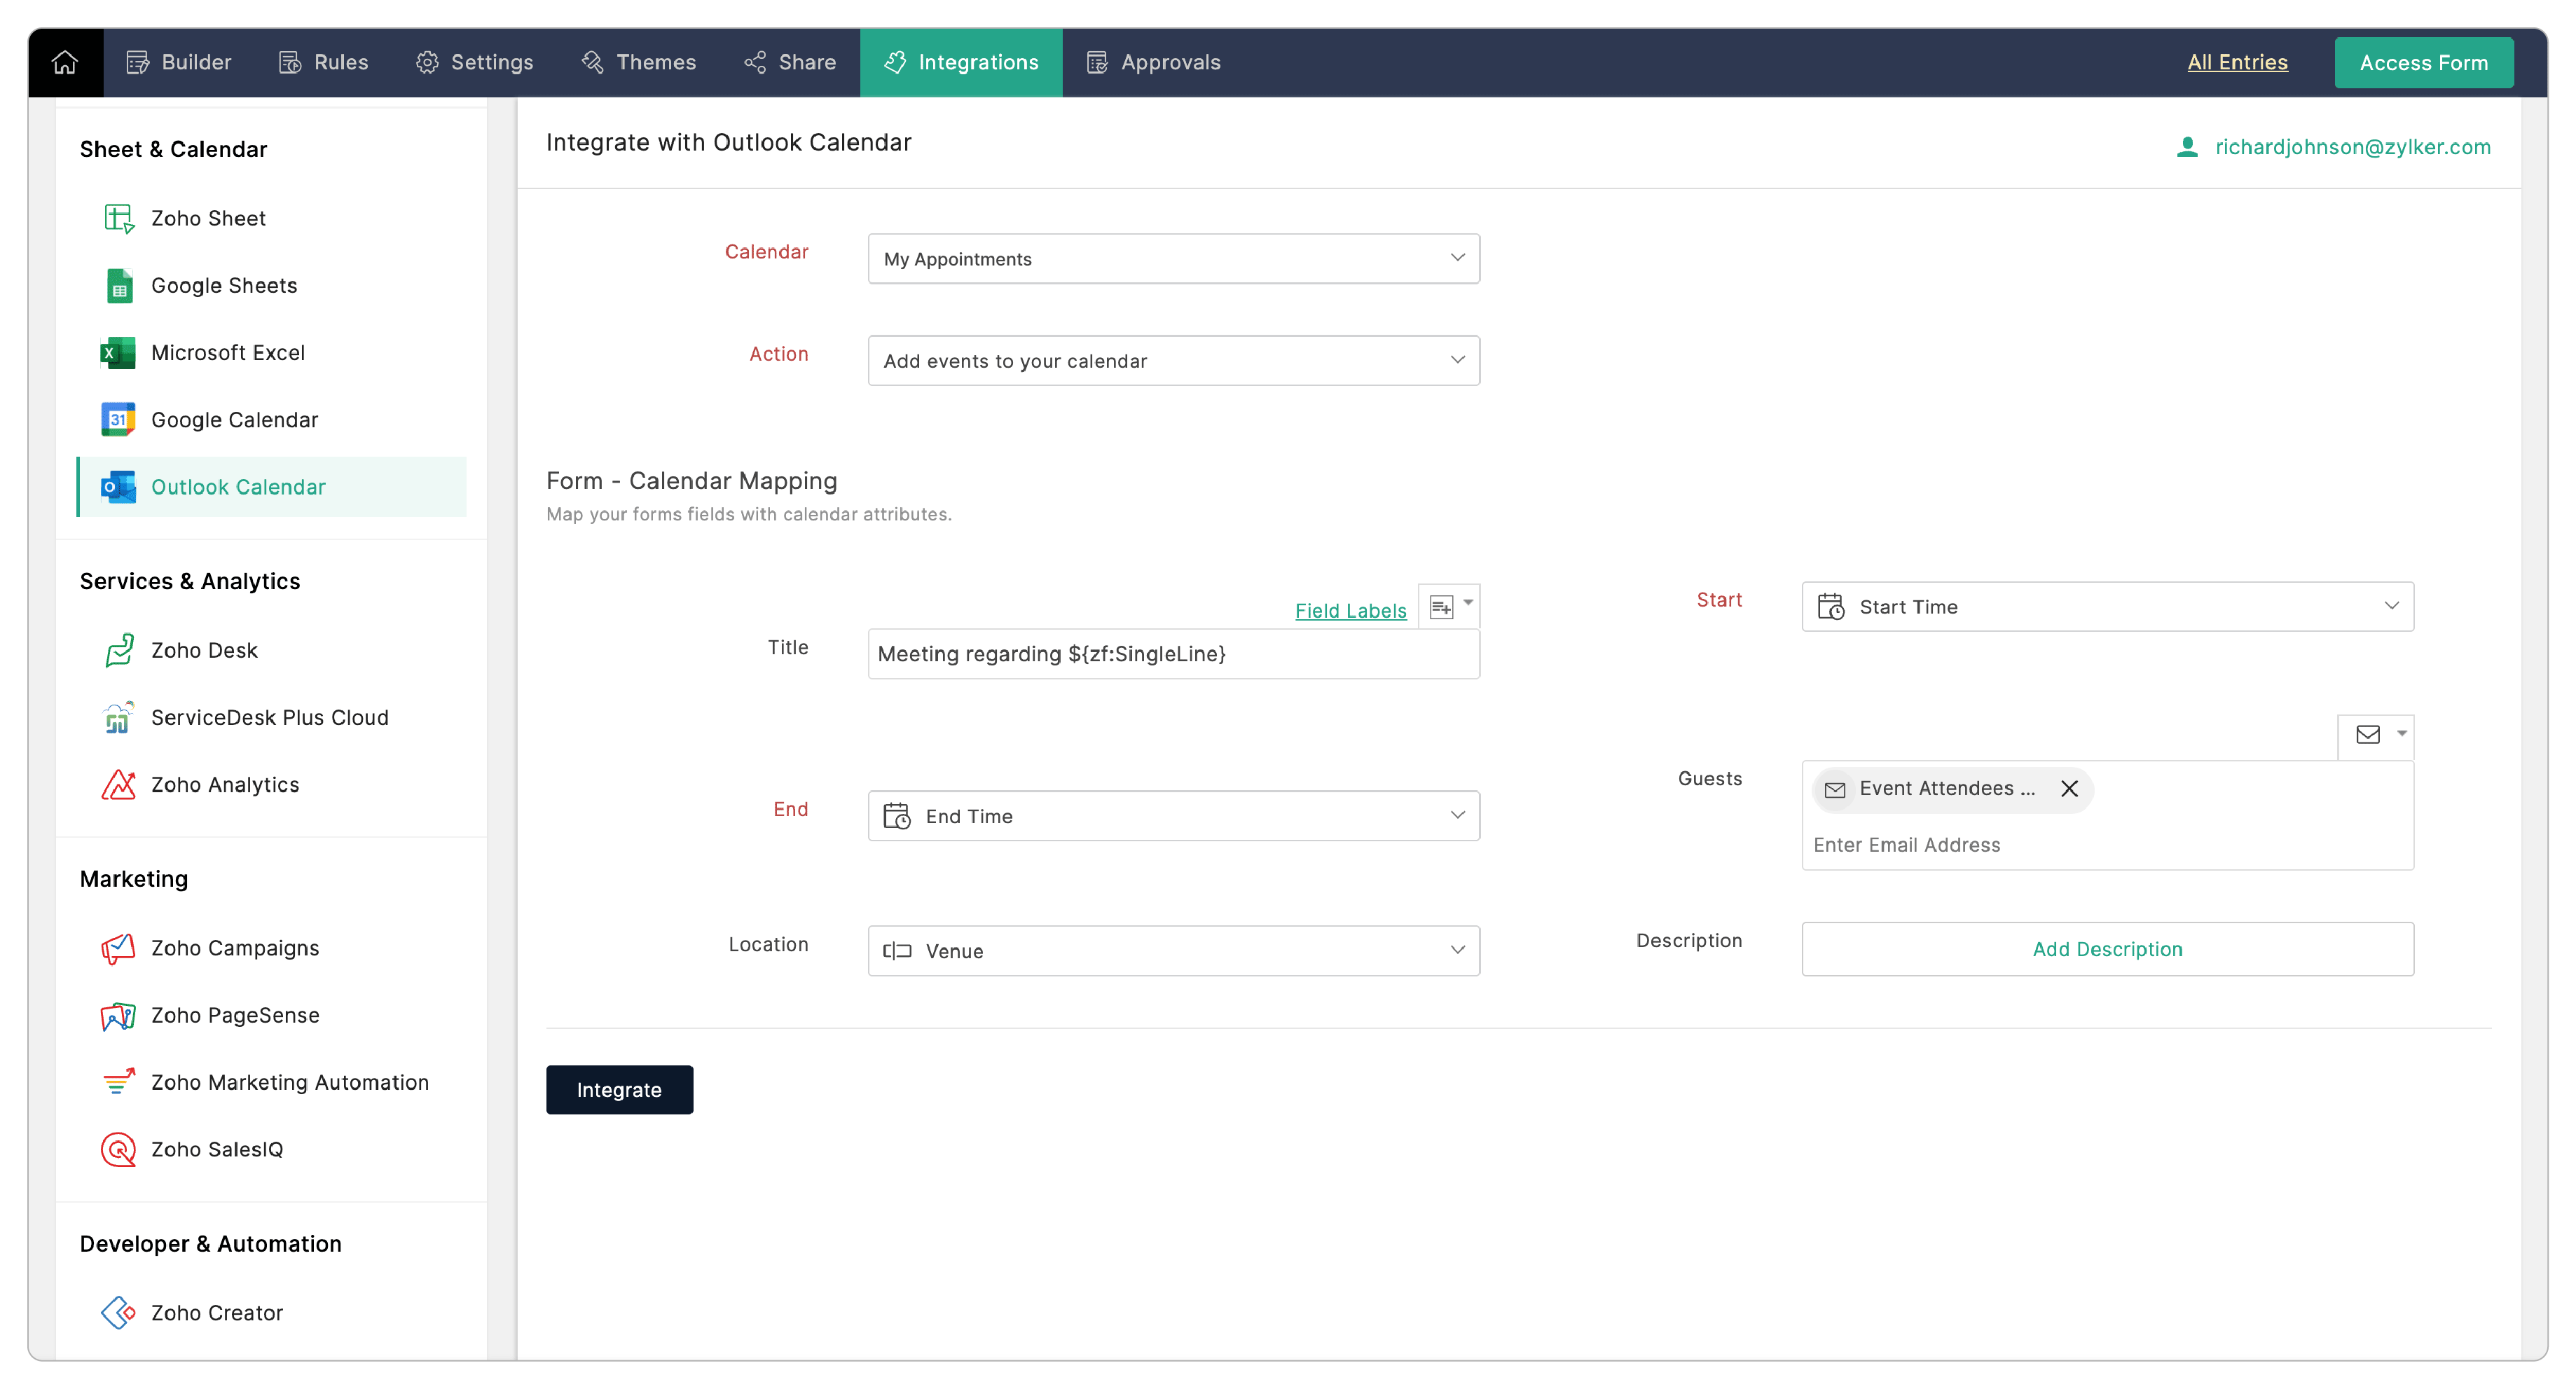Remove the Event Attendees guest chip
The width and height of the screenshot is (2576, 1389).
pyautogui.click(x=2069, y=789)
